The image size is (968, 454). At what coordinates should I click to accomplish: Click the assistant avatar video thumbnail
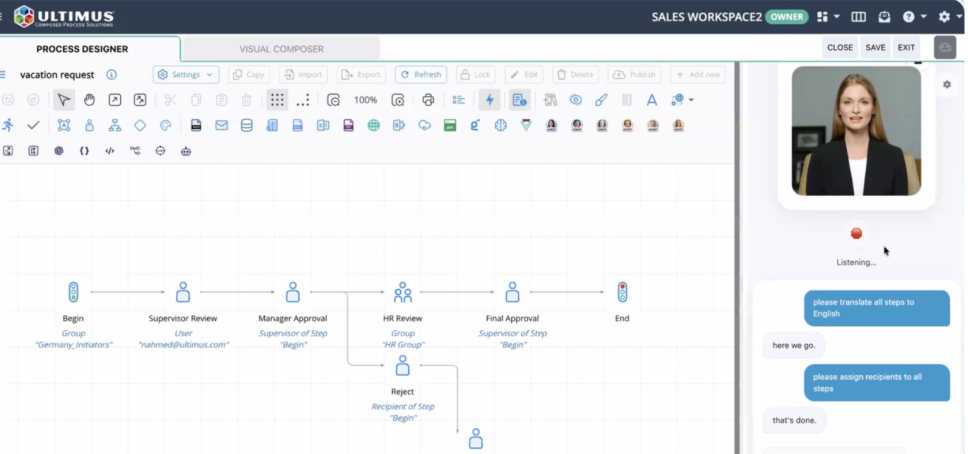click(x=856, y=131)
